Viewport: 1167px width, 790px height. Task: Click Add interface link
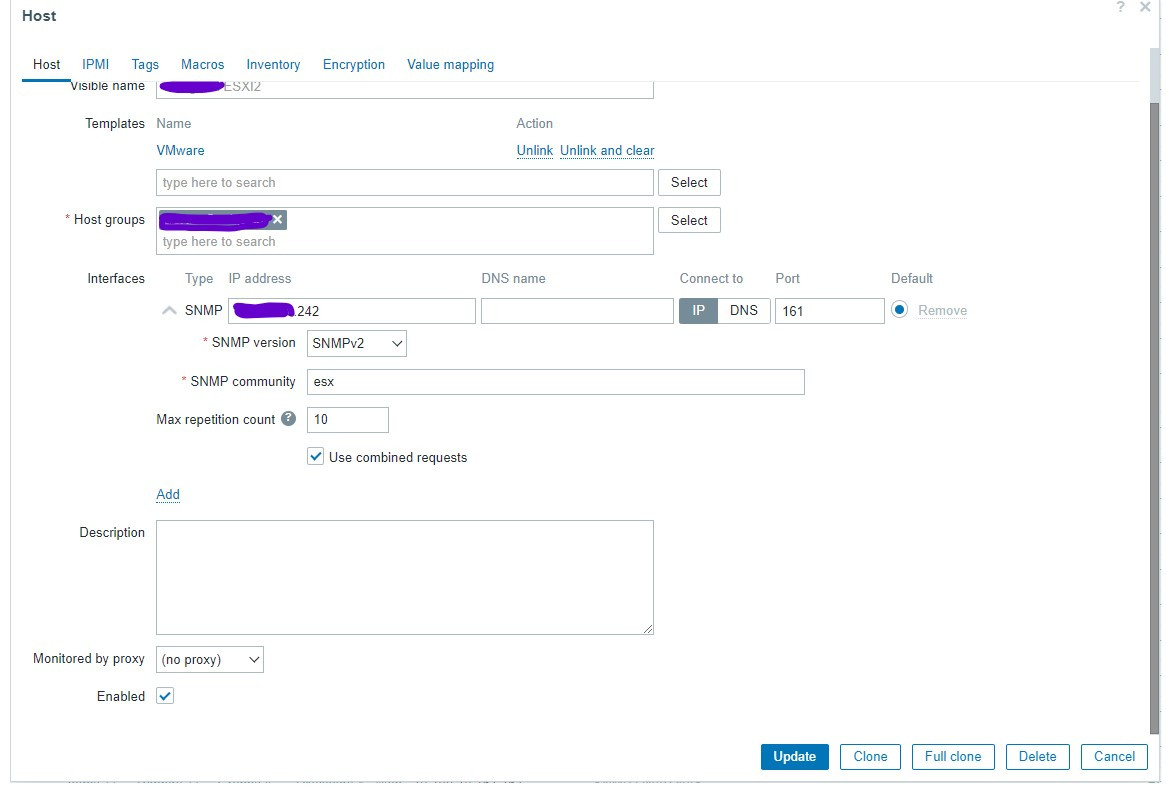coord(168,494)
